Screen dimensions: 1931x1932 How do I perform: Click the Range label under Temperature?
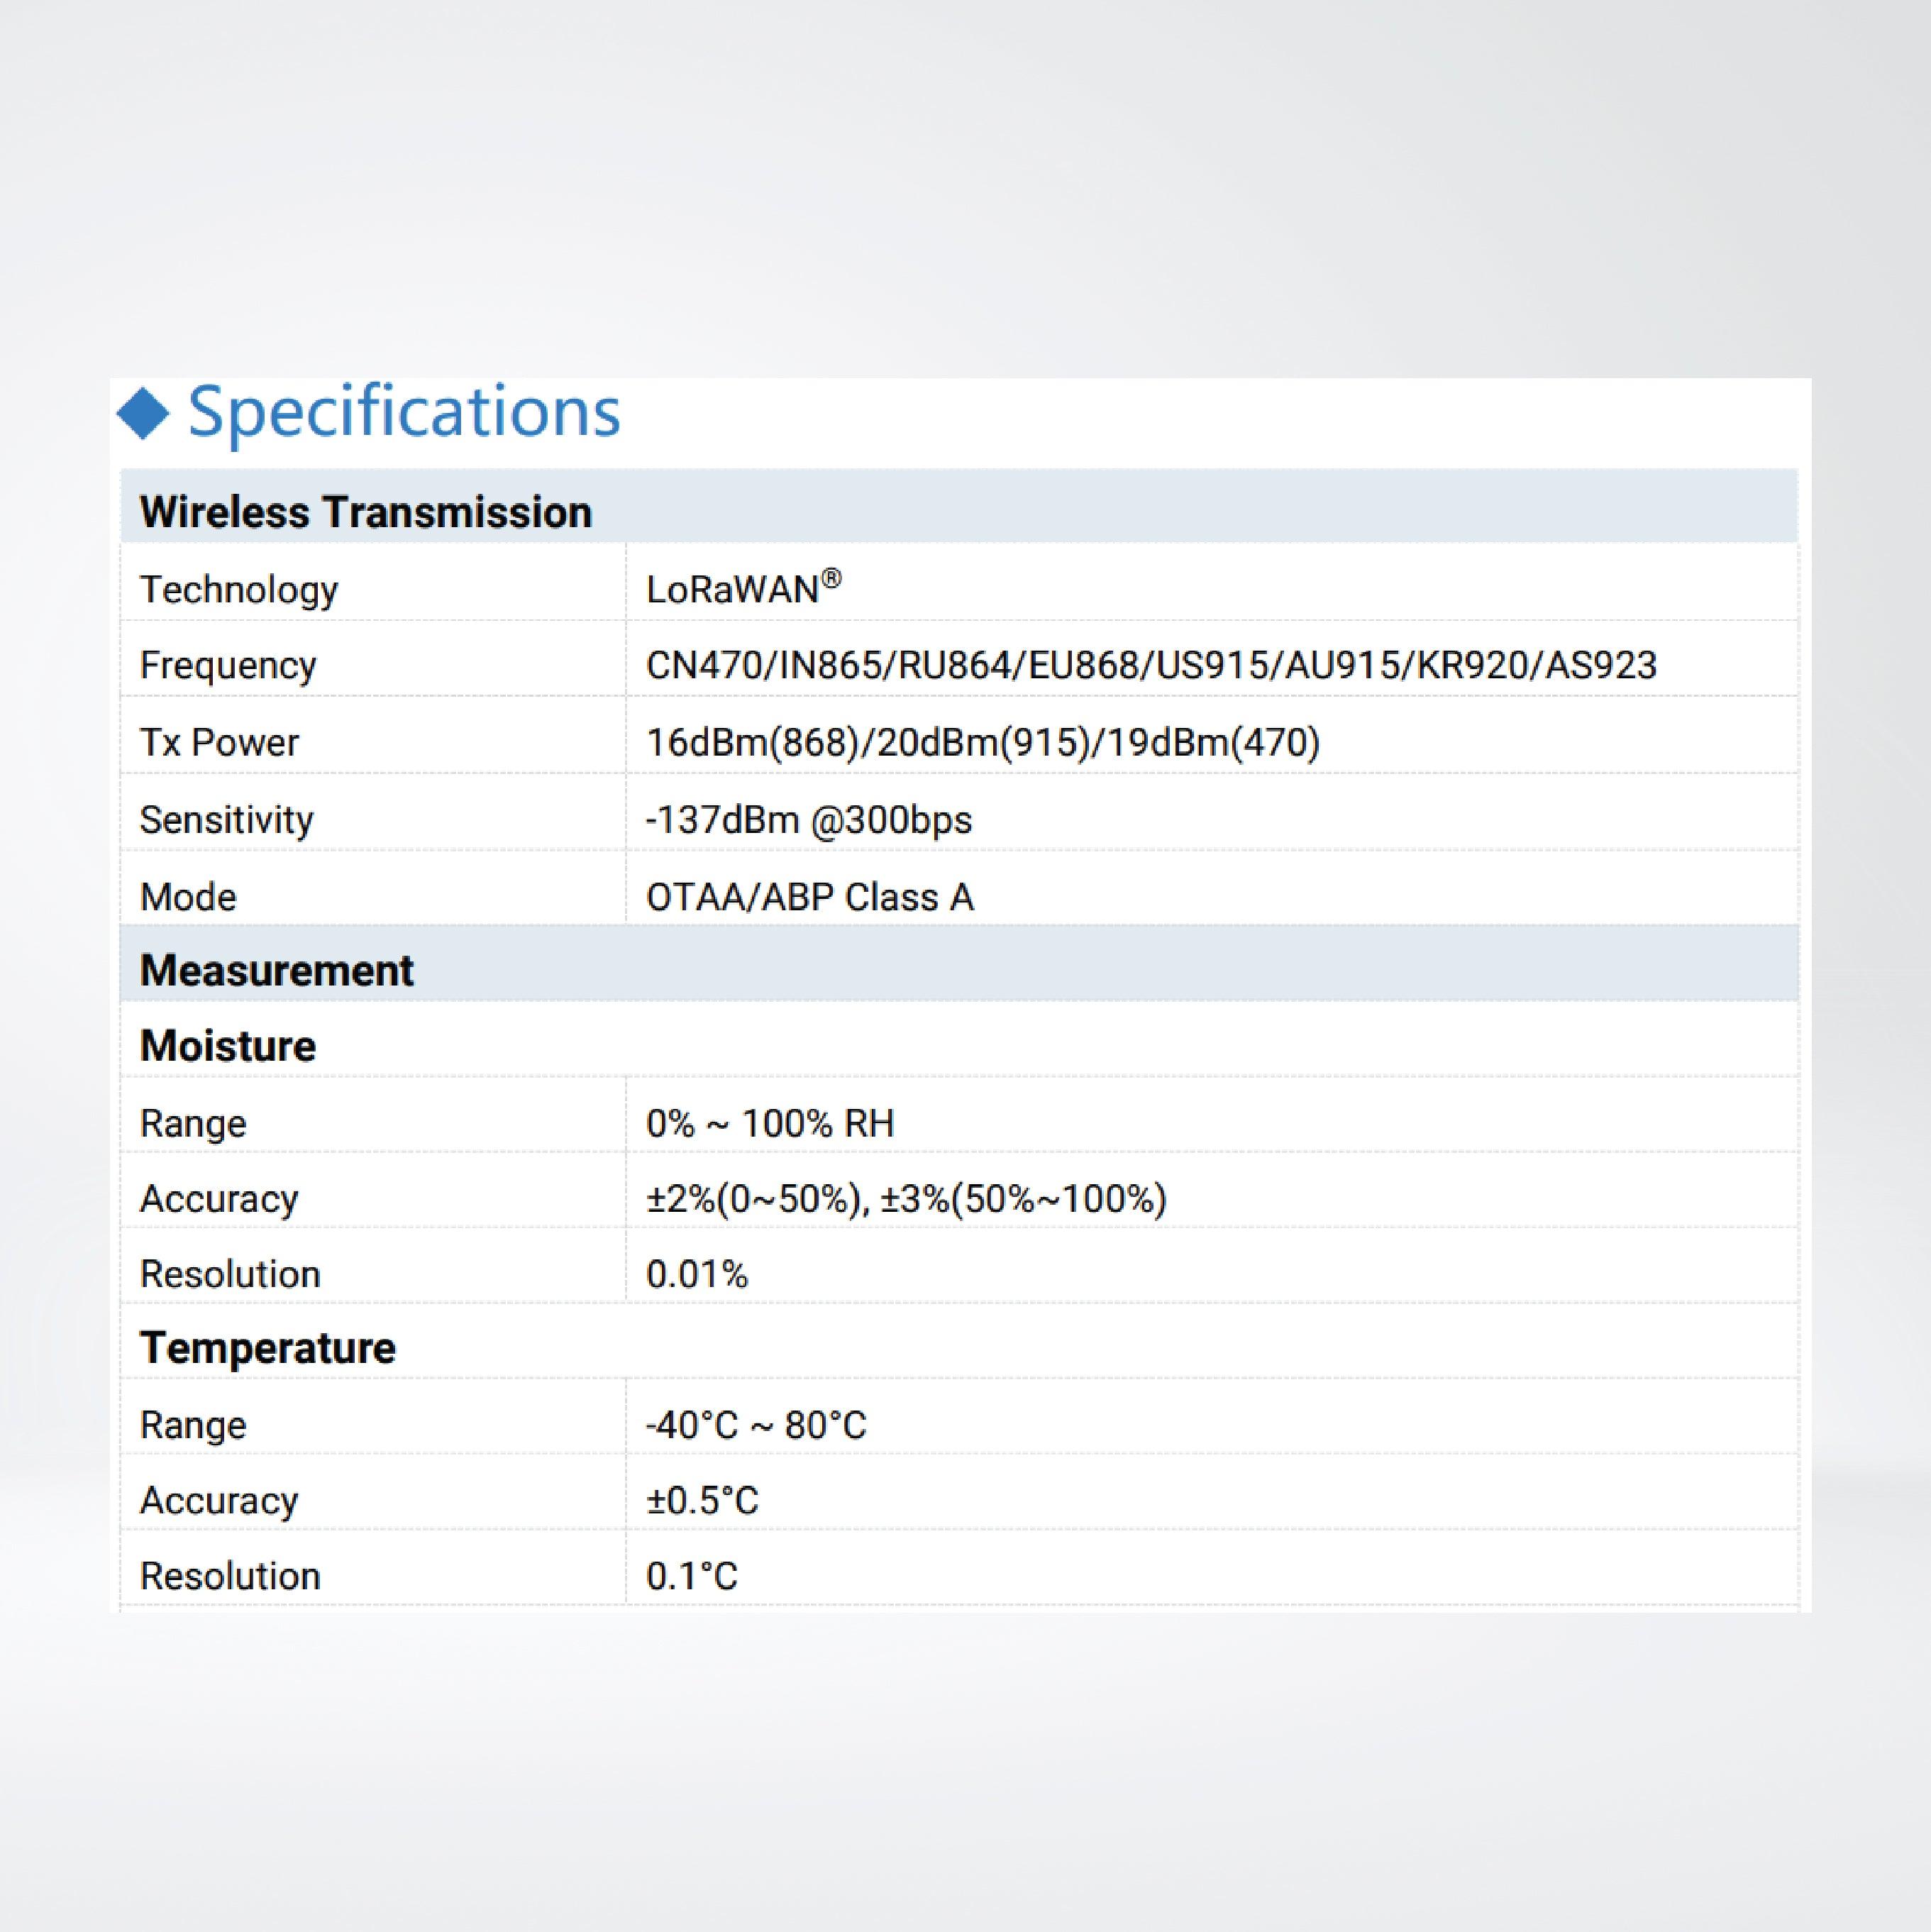[193, 1425]
